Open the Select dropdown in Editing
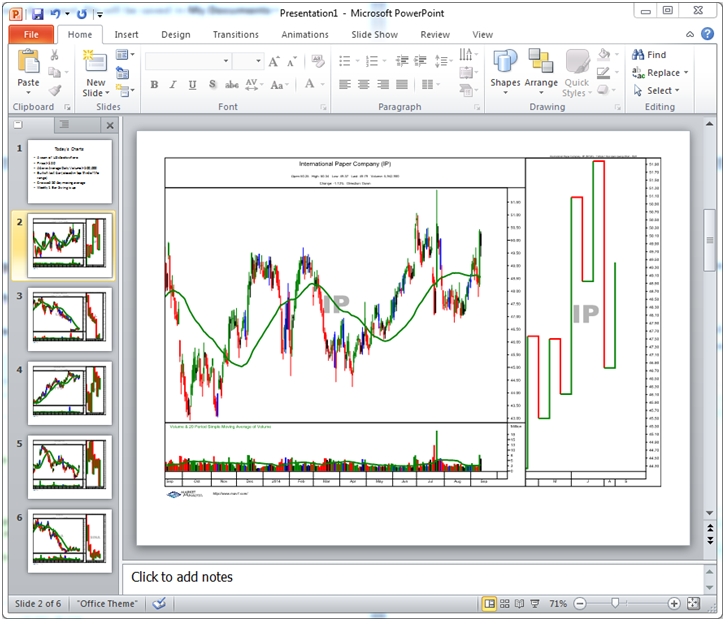Viewport: 725px width, 621px height. pyautogui.click(x=657, y=91)
